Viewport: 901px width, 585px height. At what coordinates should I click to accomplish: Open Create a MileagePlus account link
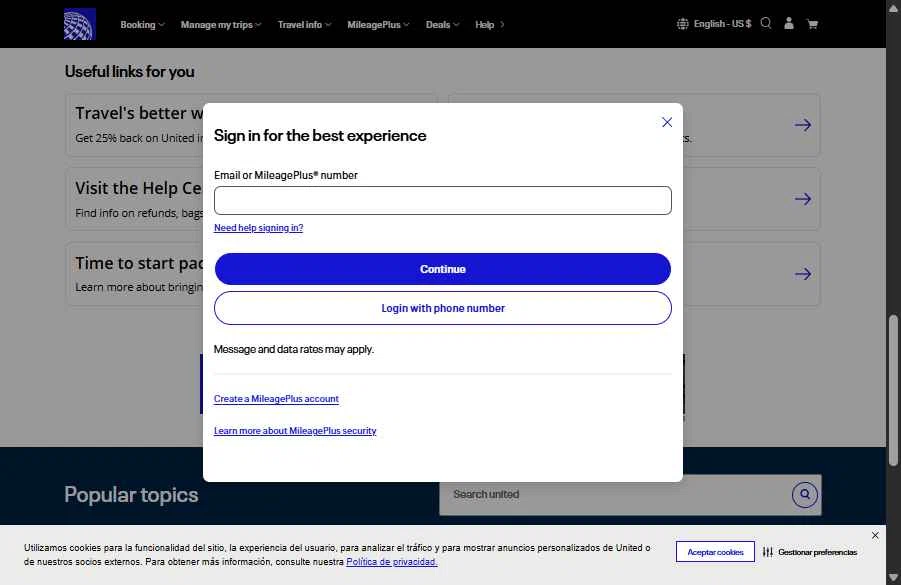click(276, 399)
